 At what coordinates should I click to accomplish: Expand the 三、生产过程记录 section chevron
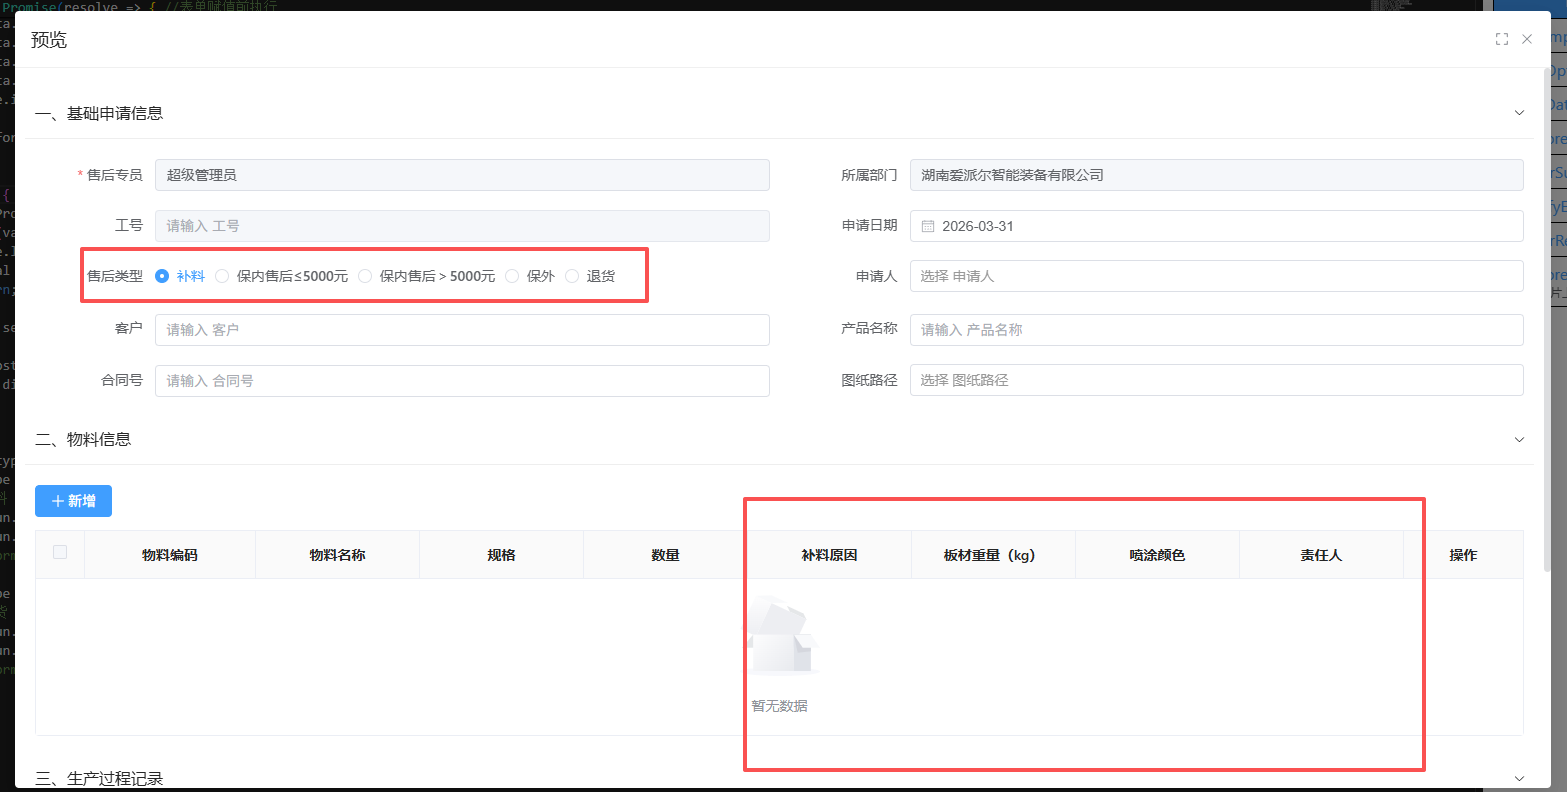[1519, 778]
